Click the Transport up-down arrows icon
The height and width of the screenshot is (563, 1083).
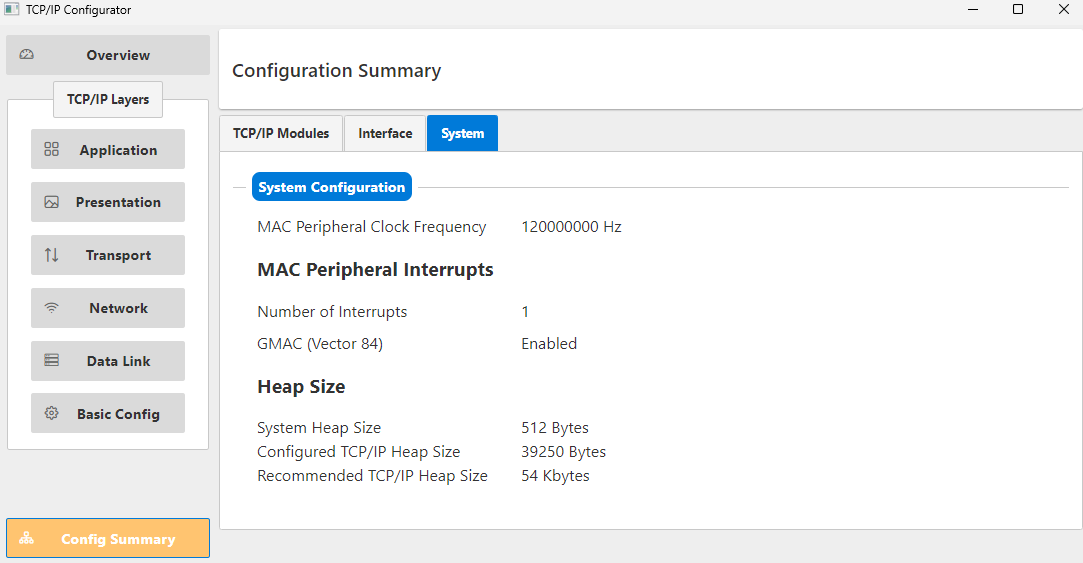coord(52,255)
